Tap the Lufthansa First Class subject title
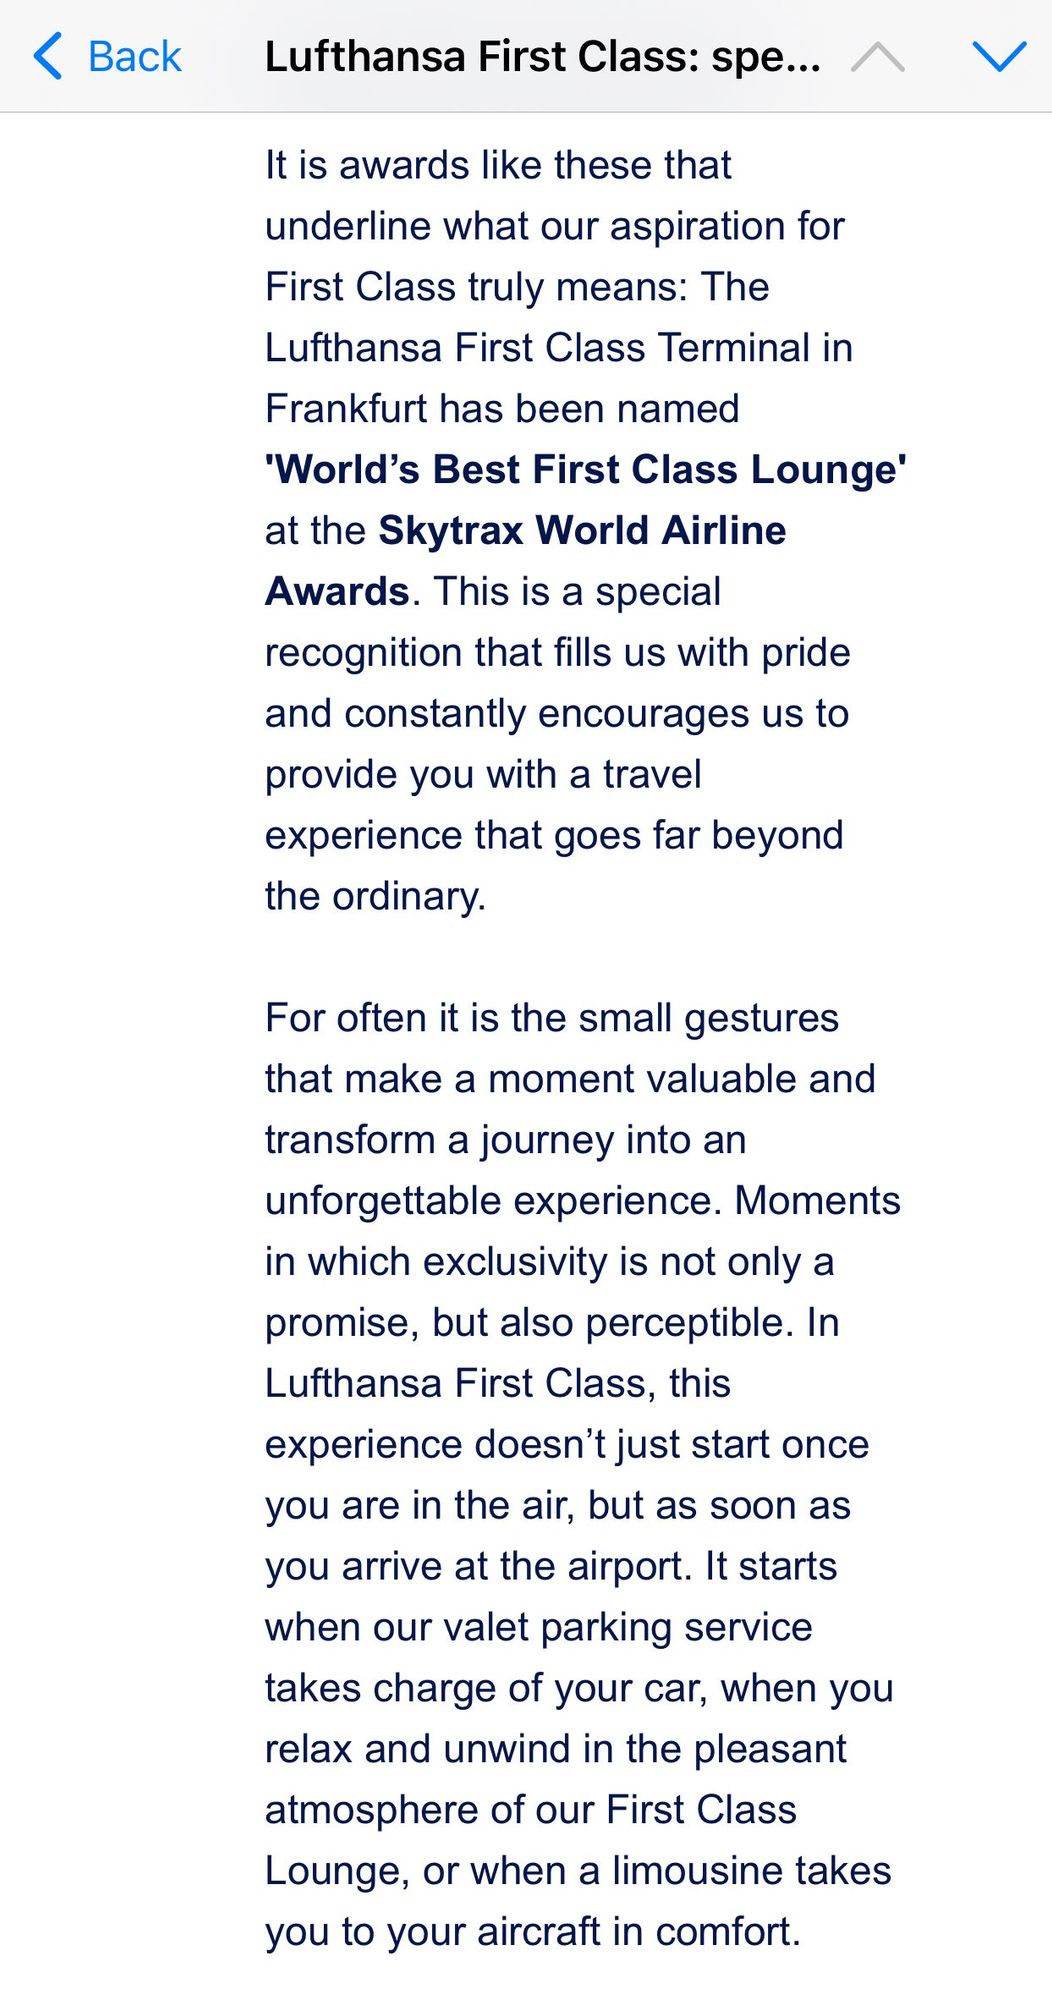The width and height of the screenshot is (1052, 2000). [x=543, y=57]
